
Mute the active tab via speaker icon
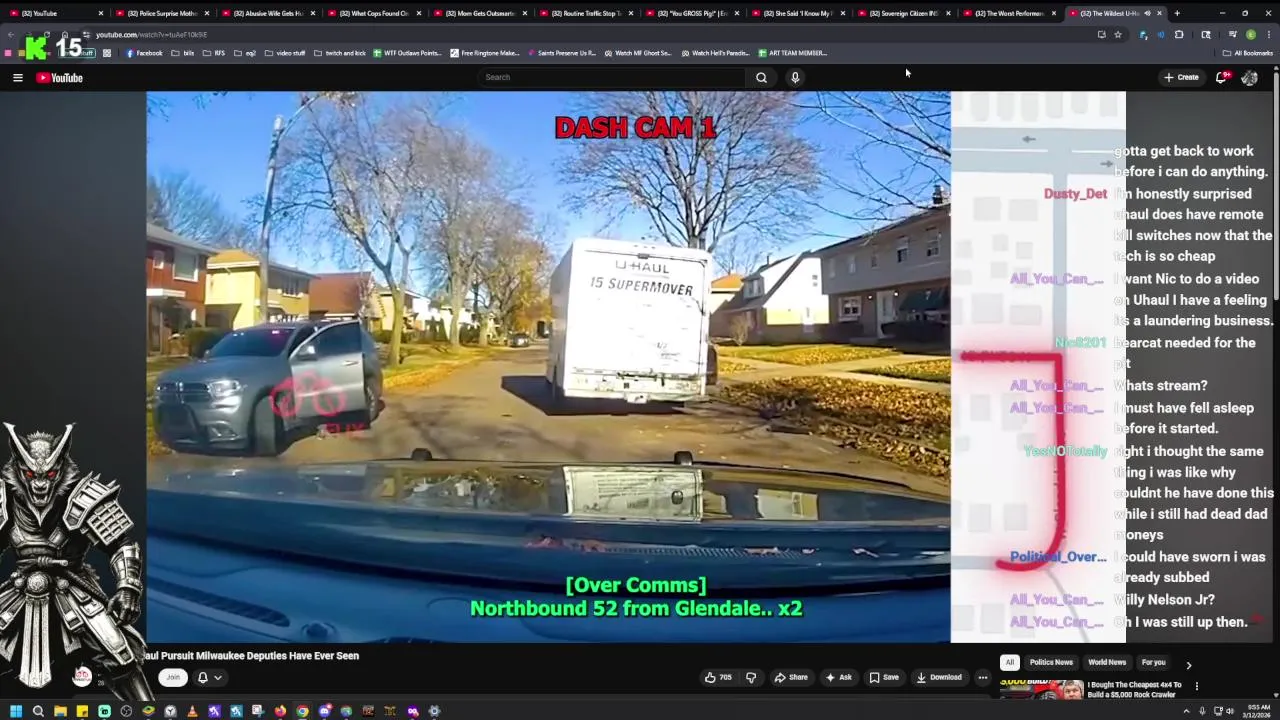[1147, 13]
